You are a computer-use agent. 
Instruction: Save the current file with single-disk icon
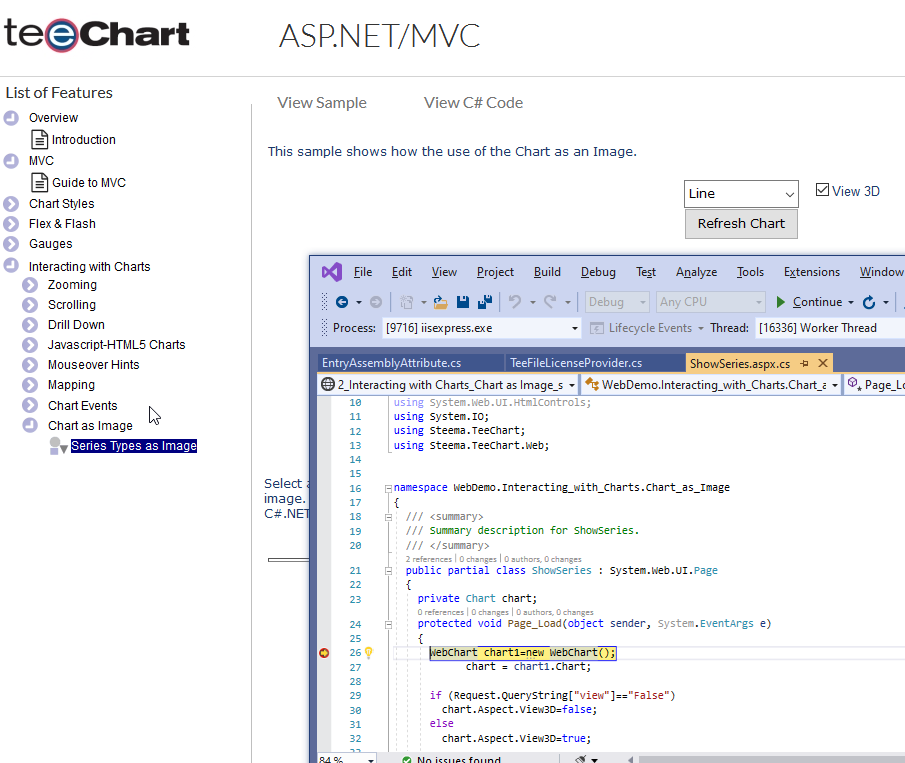tap(462, 302)
